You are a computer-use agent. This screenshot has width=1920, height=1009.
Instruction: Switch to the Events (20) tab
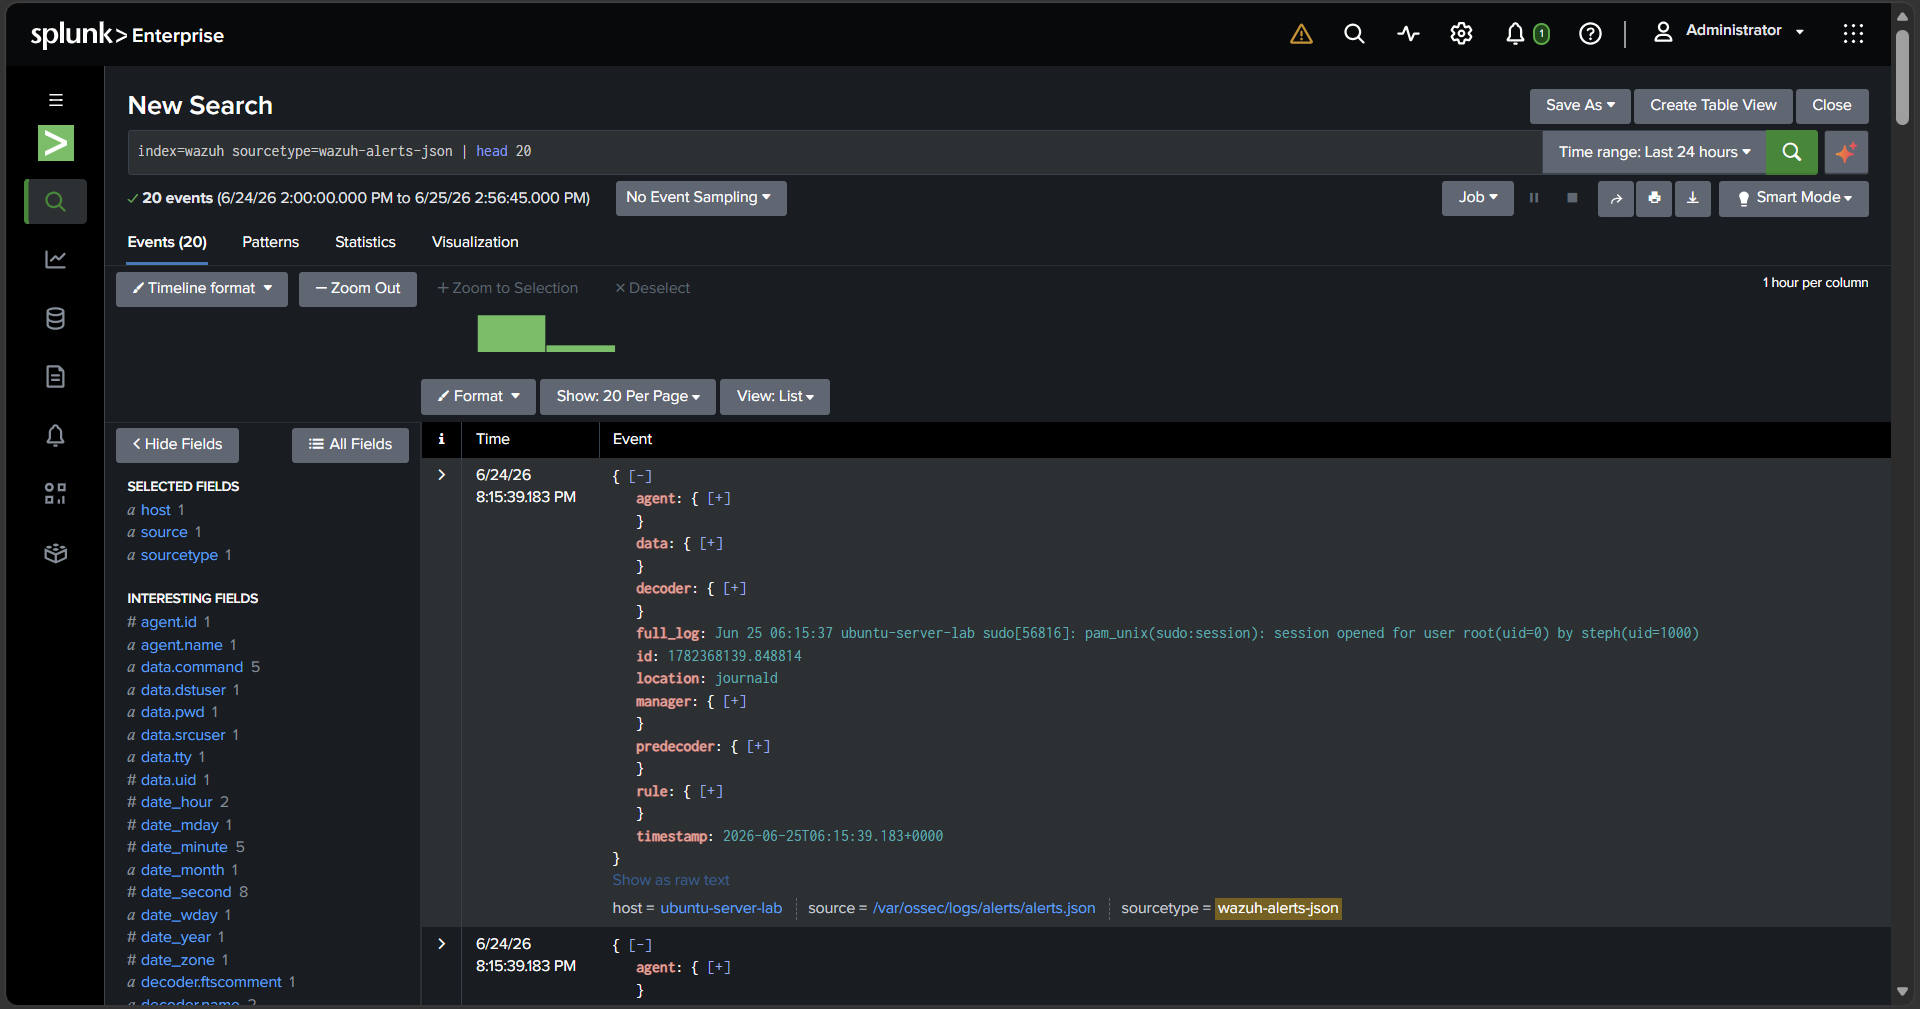point(167,242)
